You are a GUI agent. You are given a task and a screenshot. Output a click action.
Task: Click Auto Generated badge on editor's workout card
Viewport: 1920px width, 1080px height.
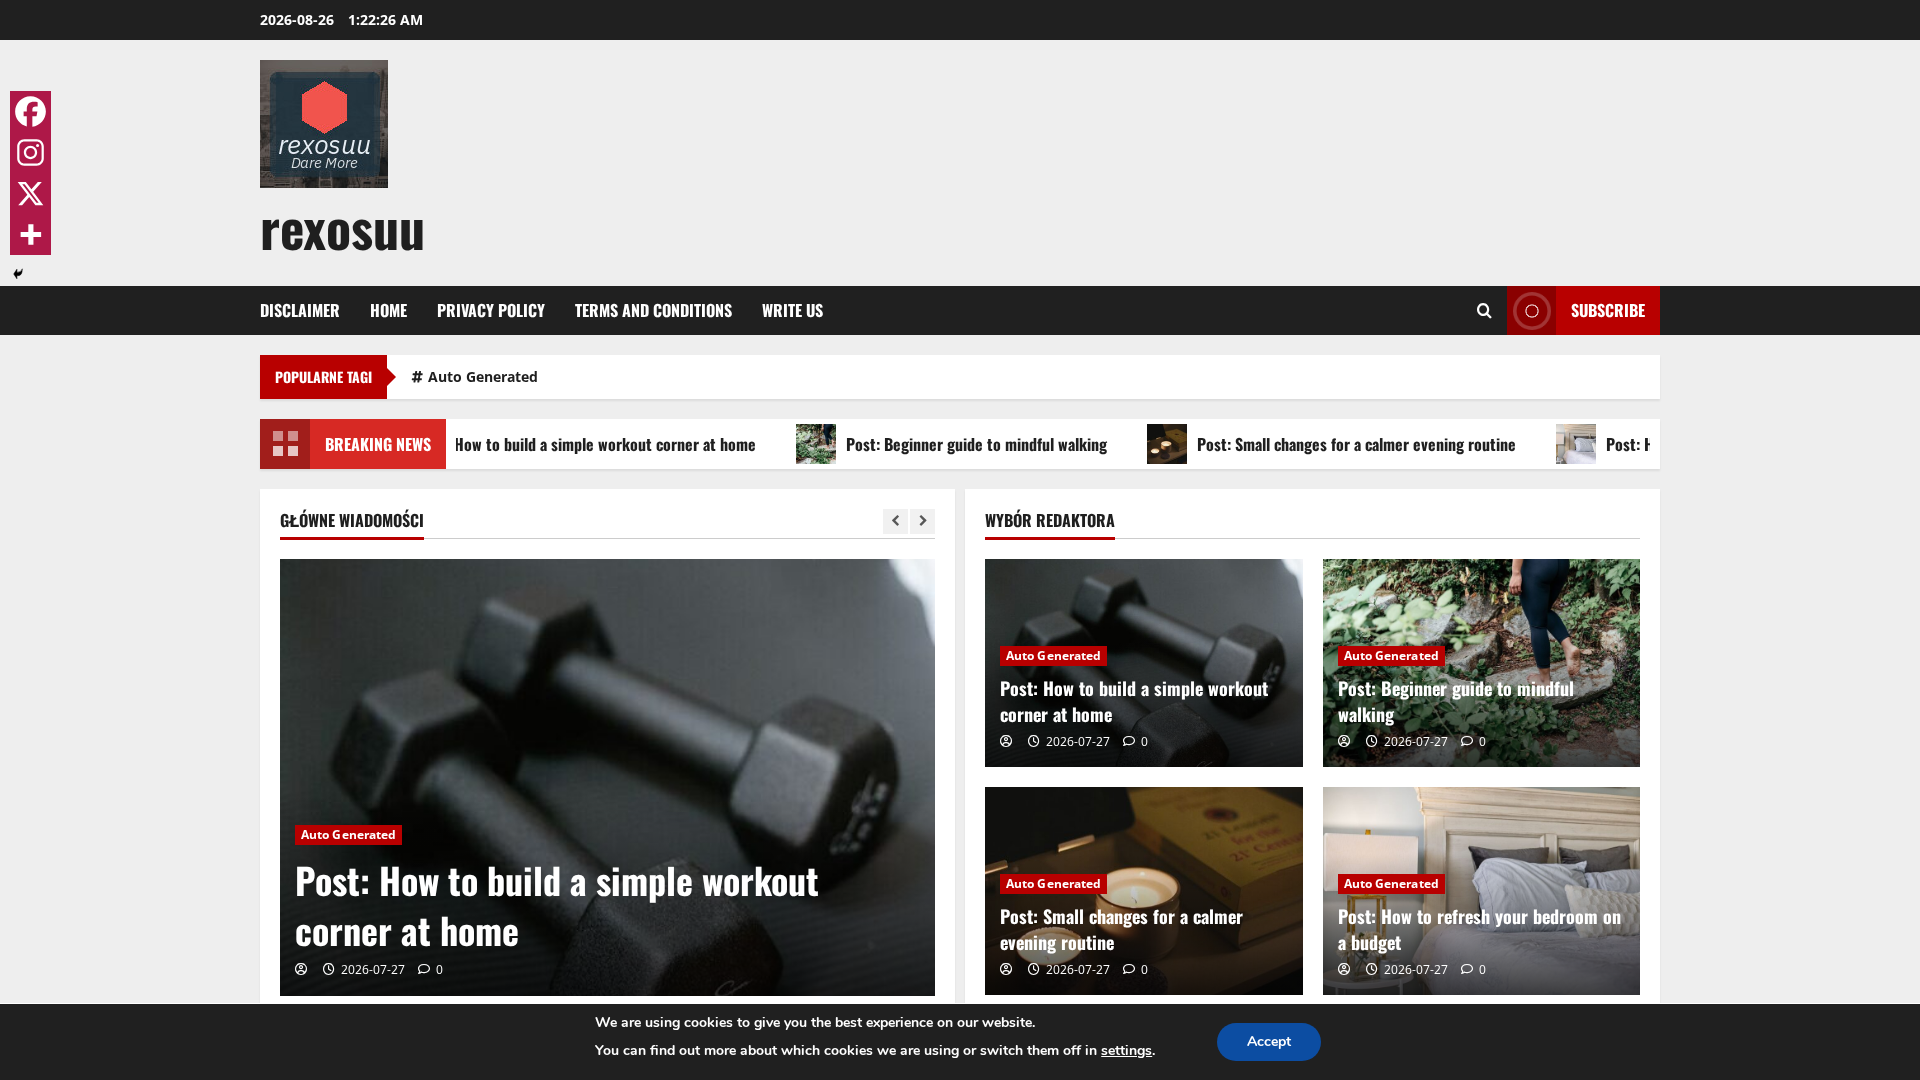(1053, 656)
